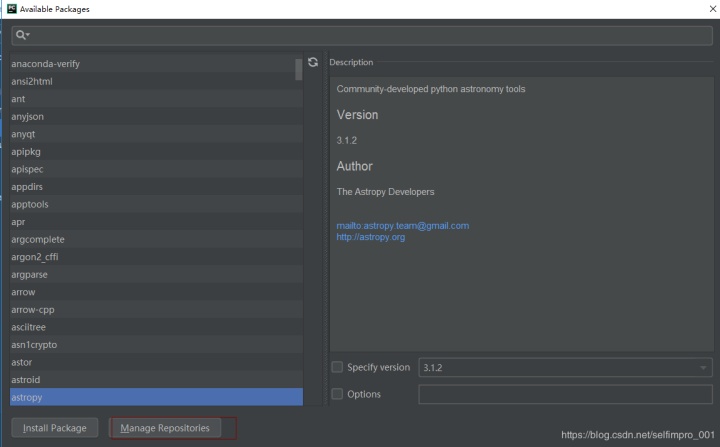The height and width of the screenshot is (447, 720).
Task: Select the ant package
Action: 156,99
